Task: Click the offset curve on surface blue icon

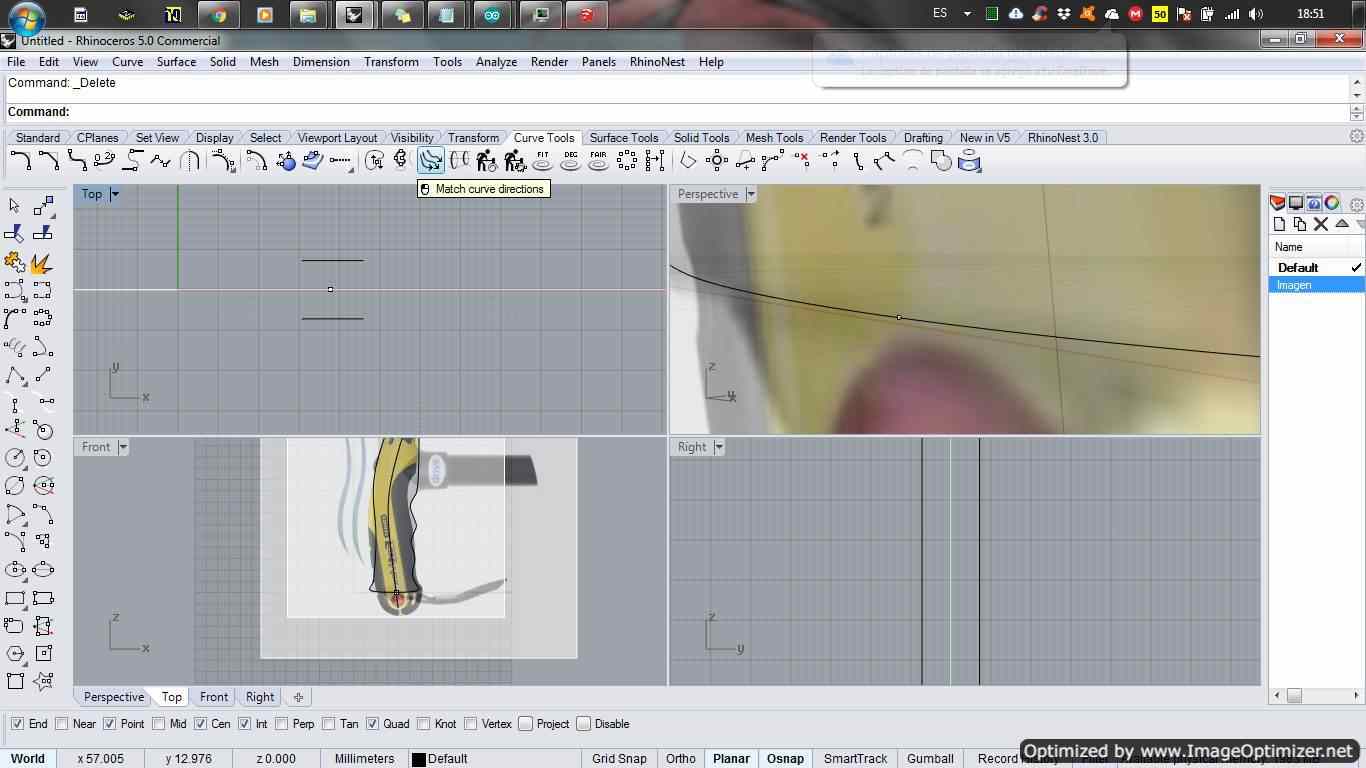Action: coord(313,160)
